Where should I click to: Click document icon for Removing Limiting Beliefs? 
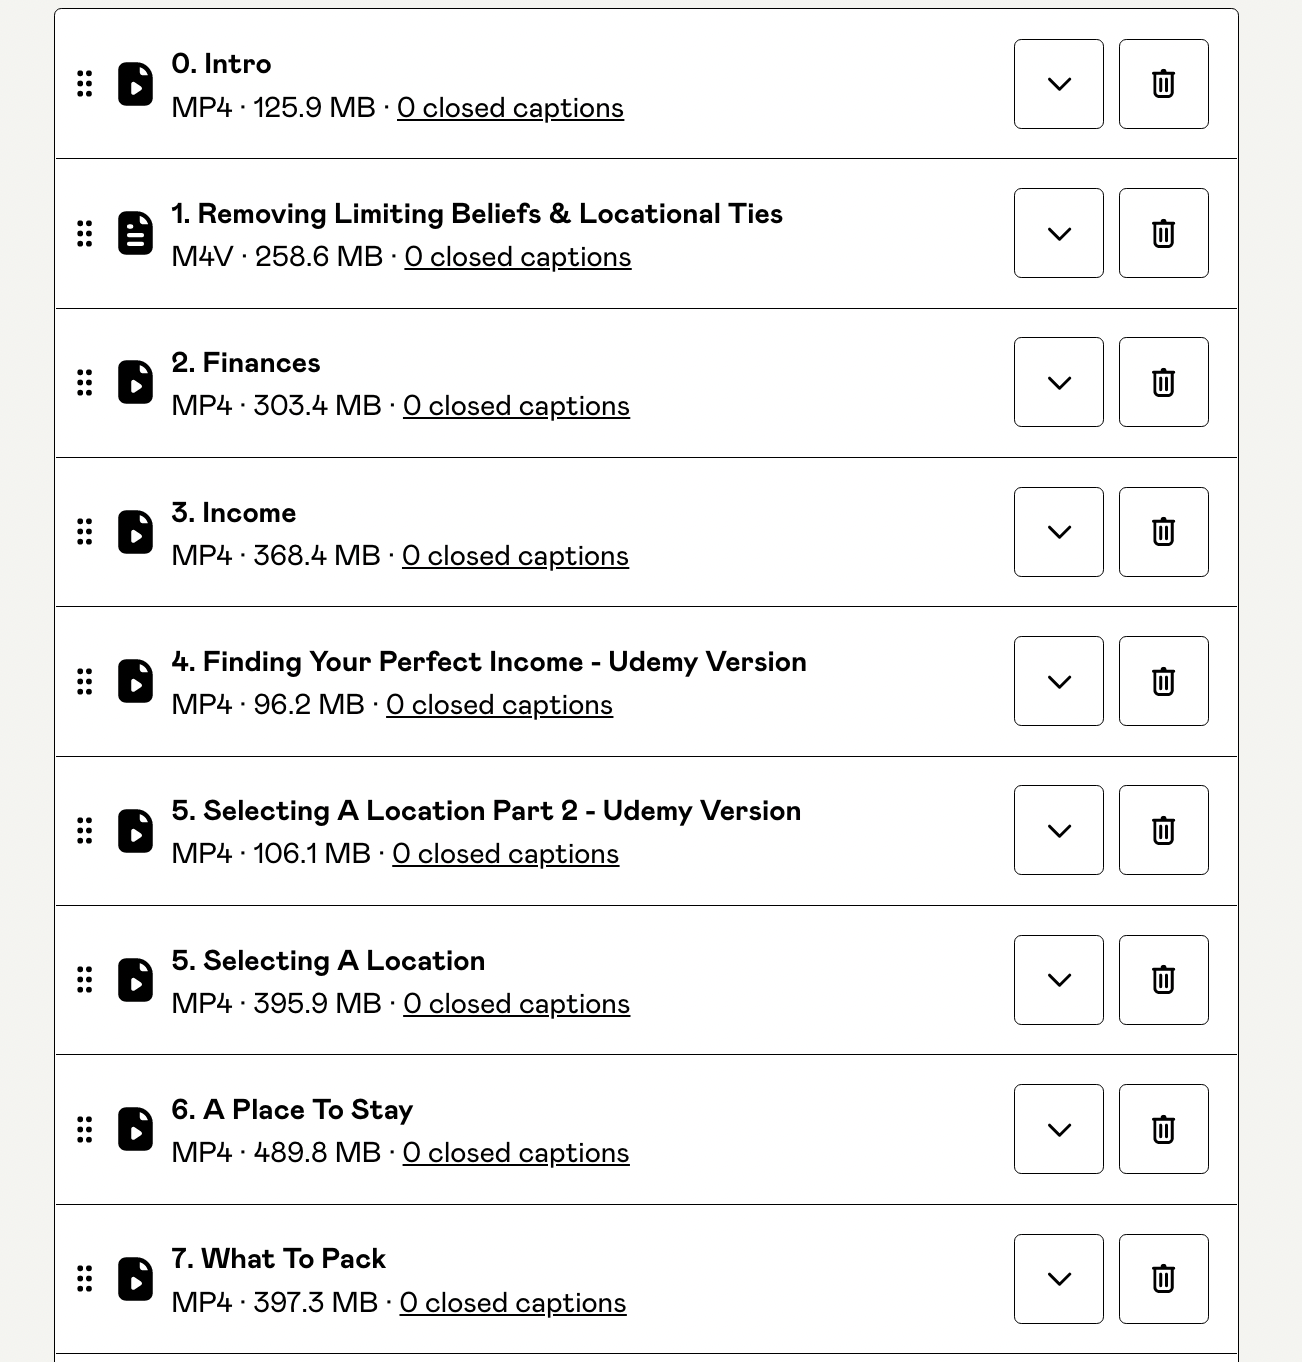click(136, 233)
